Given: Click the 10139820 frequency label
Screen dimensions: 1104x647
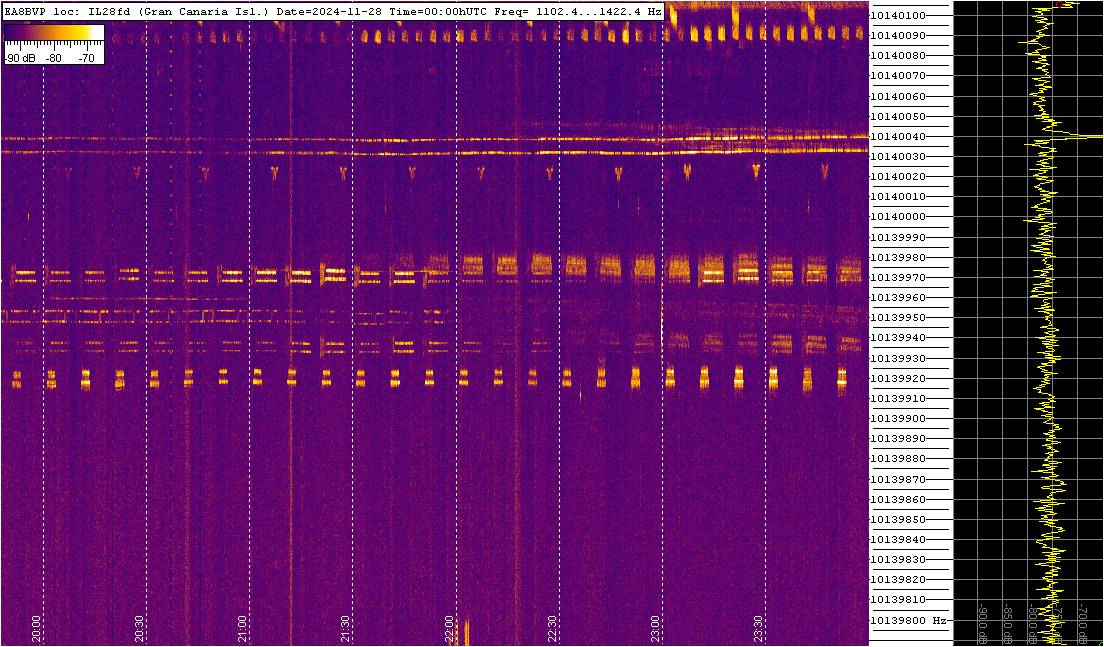Looking at the screenshot, I should [x=898, y=580].
